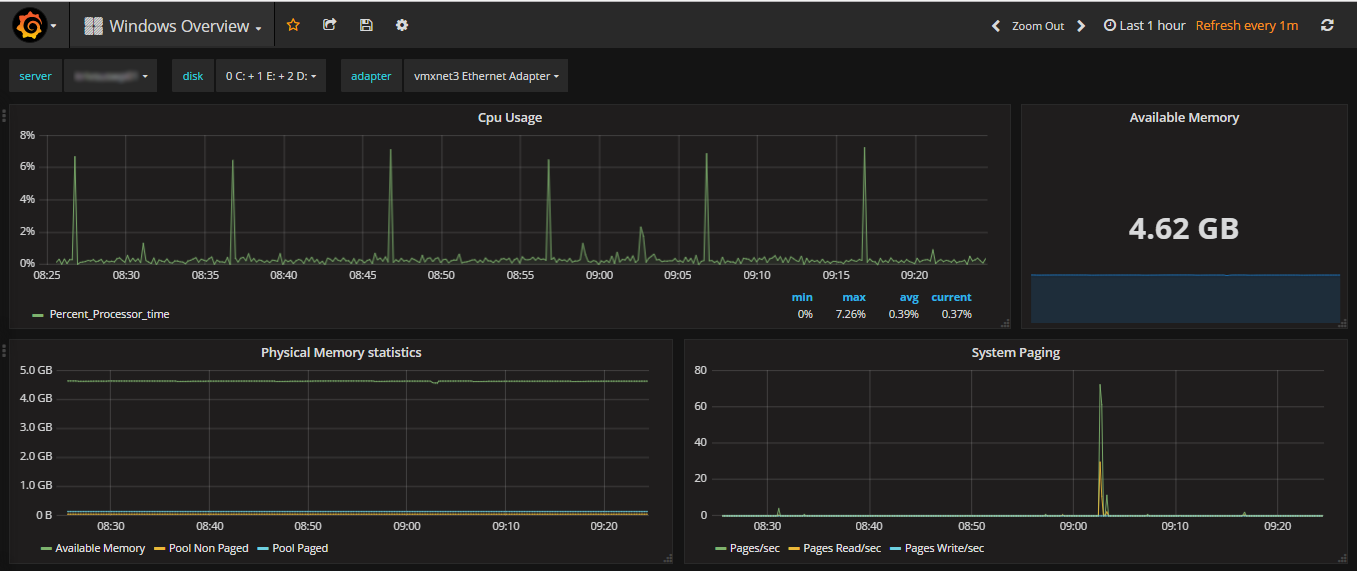Sort legend by the max column header
The width and height of the screenshot is (1357, 571).
pyautogui.click(x=854, y=297)
